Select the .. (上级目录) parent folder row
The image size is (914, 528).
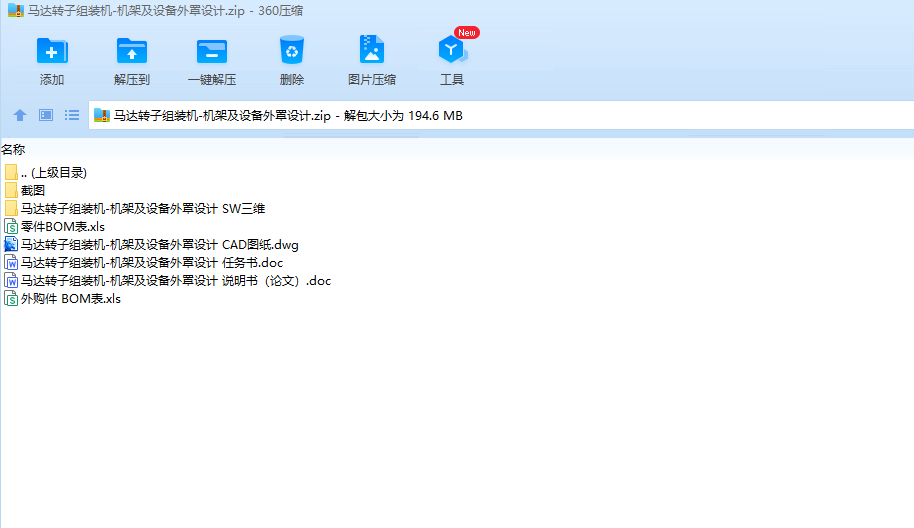coord(45,173)
